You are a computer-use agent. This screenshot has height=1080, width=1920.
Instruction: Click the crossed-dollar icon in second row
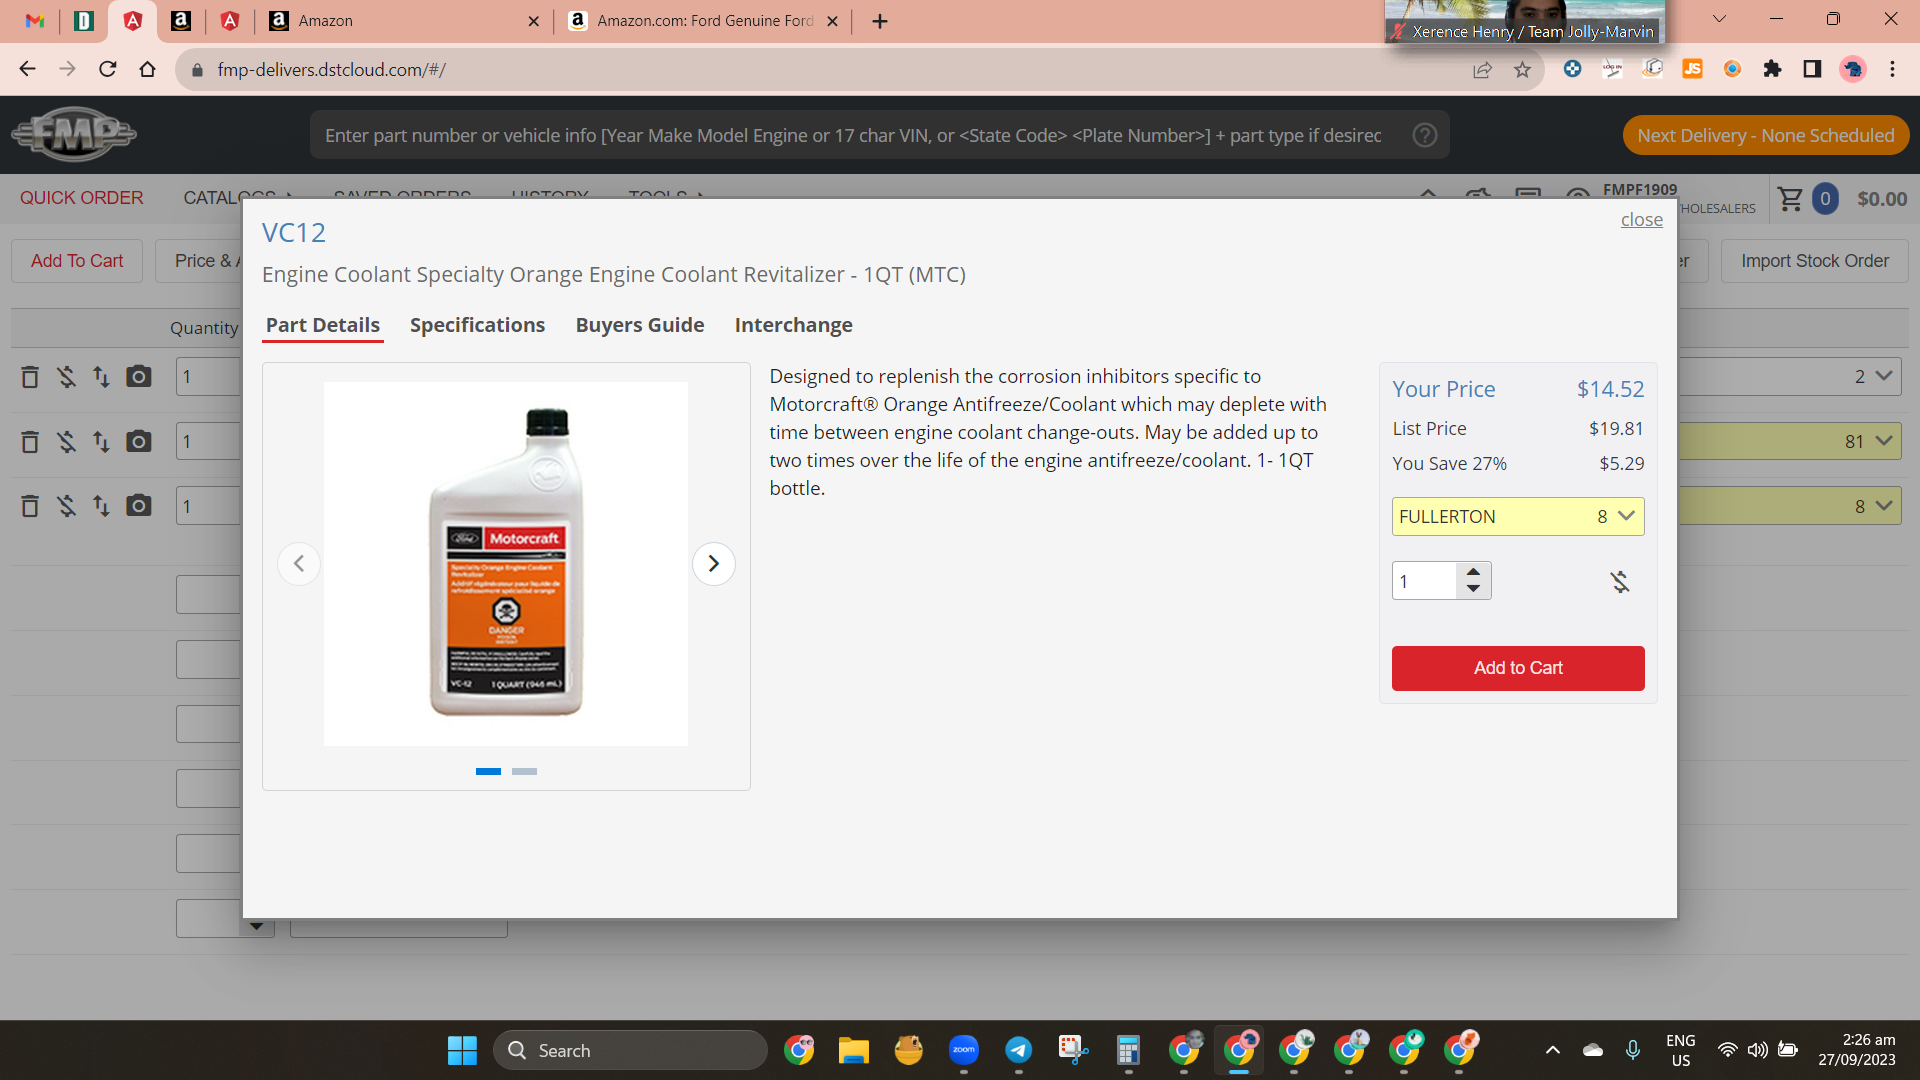pos(66,441)
